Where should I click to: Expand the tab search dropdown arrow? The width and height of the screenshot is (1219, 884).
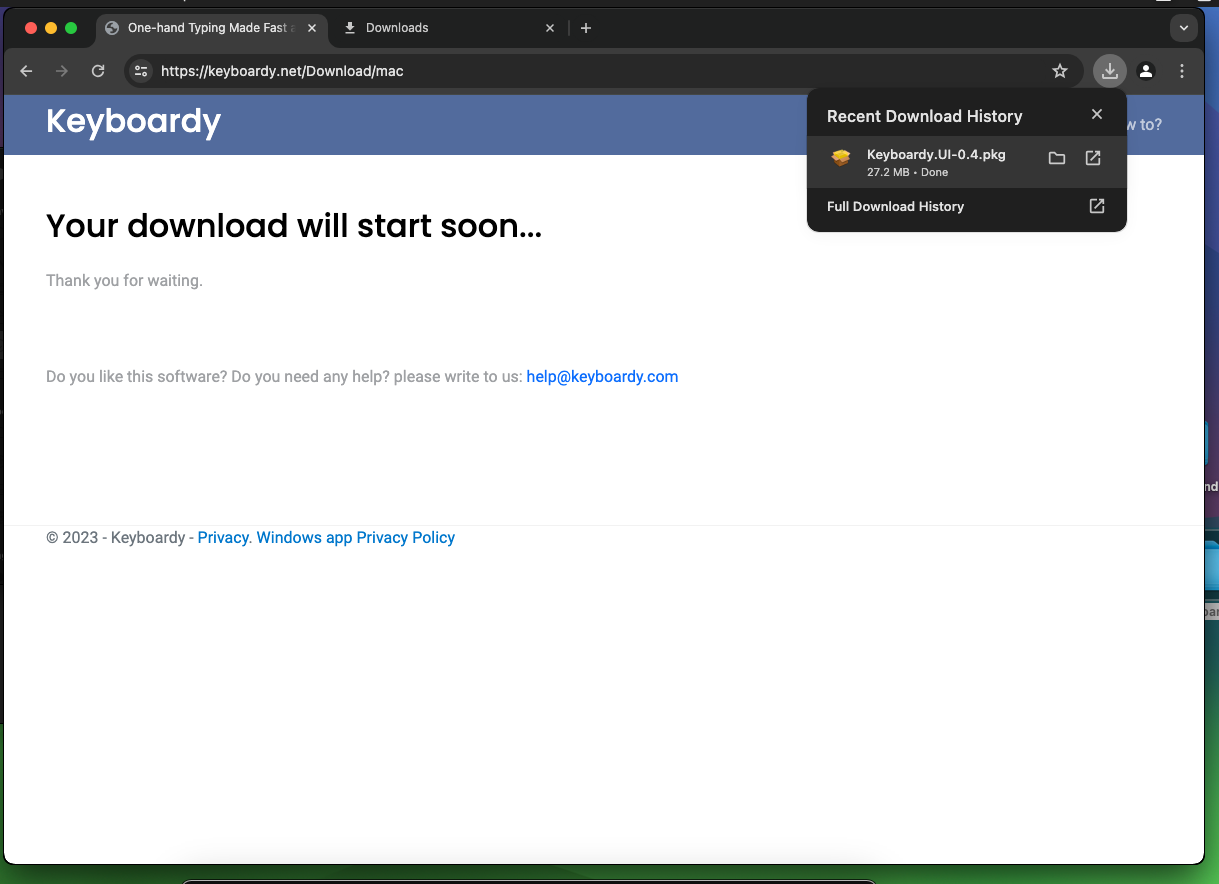click(1184, 28)
